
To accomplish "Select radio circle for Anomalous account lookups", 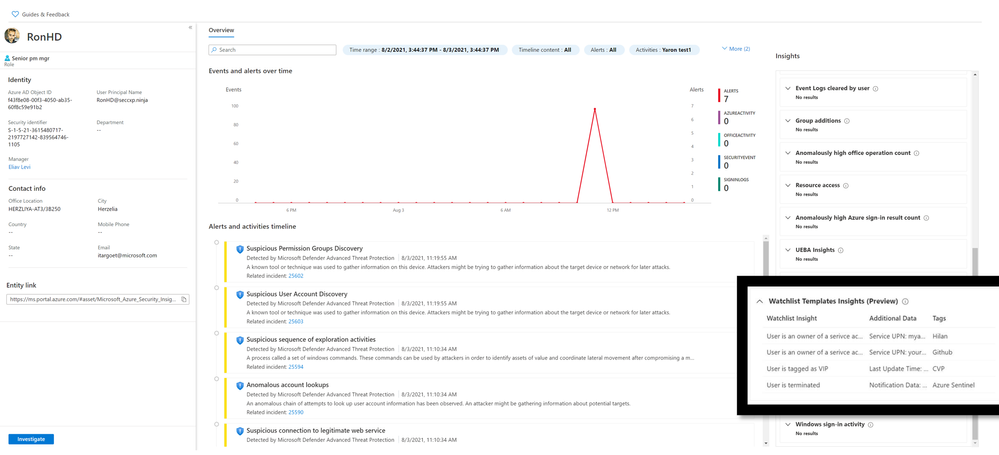I will [217, 379].
